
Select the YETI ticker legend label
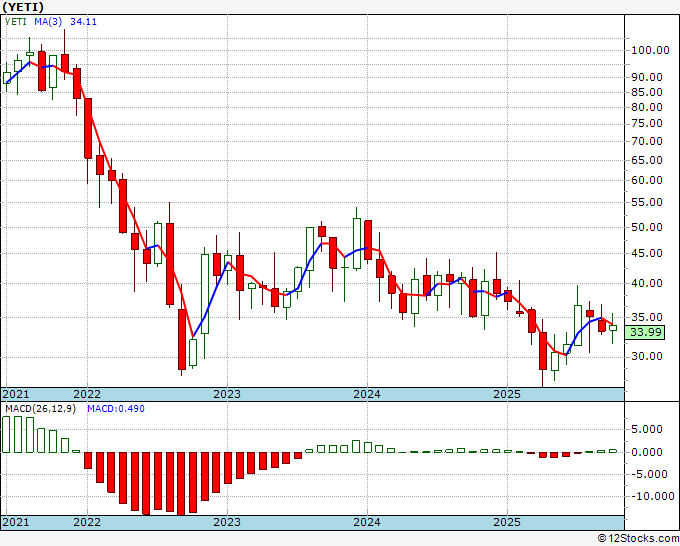[x=16, y=21]
